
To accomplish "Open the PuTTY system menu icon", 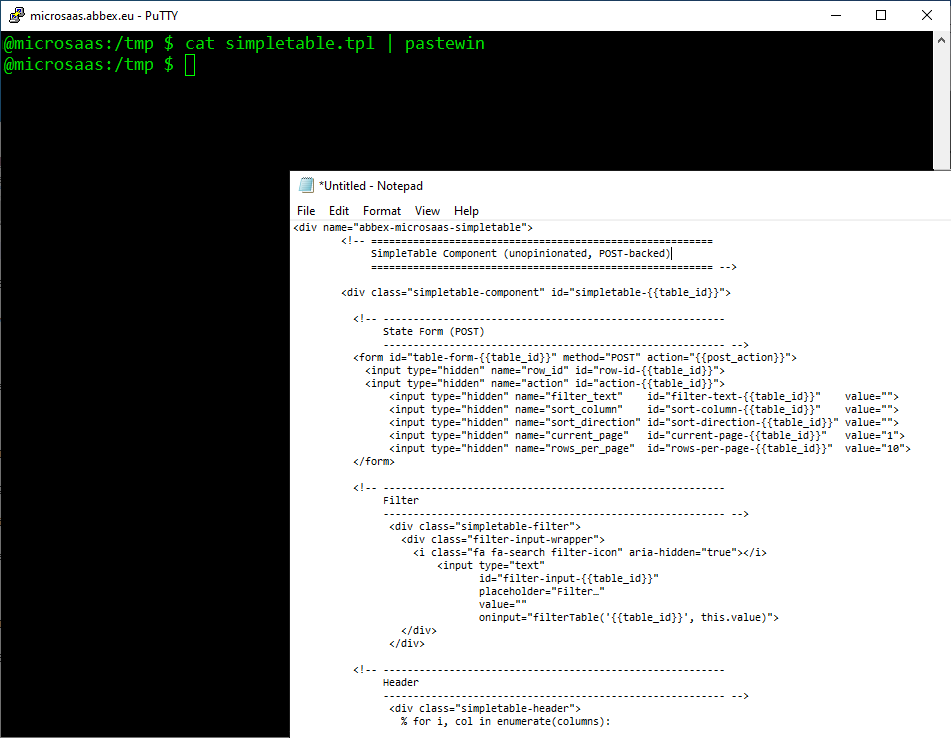I will 16,15.
